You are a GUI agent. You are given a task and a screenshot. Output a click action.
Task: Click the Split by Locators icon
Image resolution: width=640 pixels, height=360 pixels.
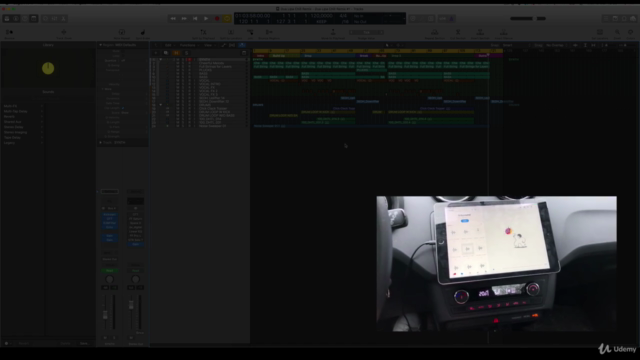click(x=231, y=33)
